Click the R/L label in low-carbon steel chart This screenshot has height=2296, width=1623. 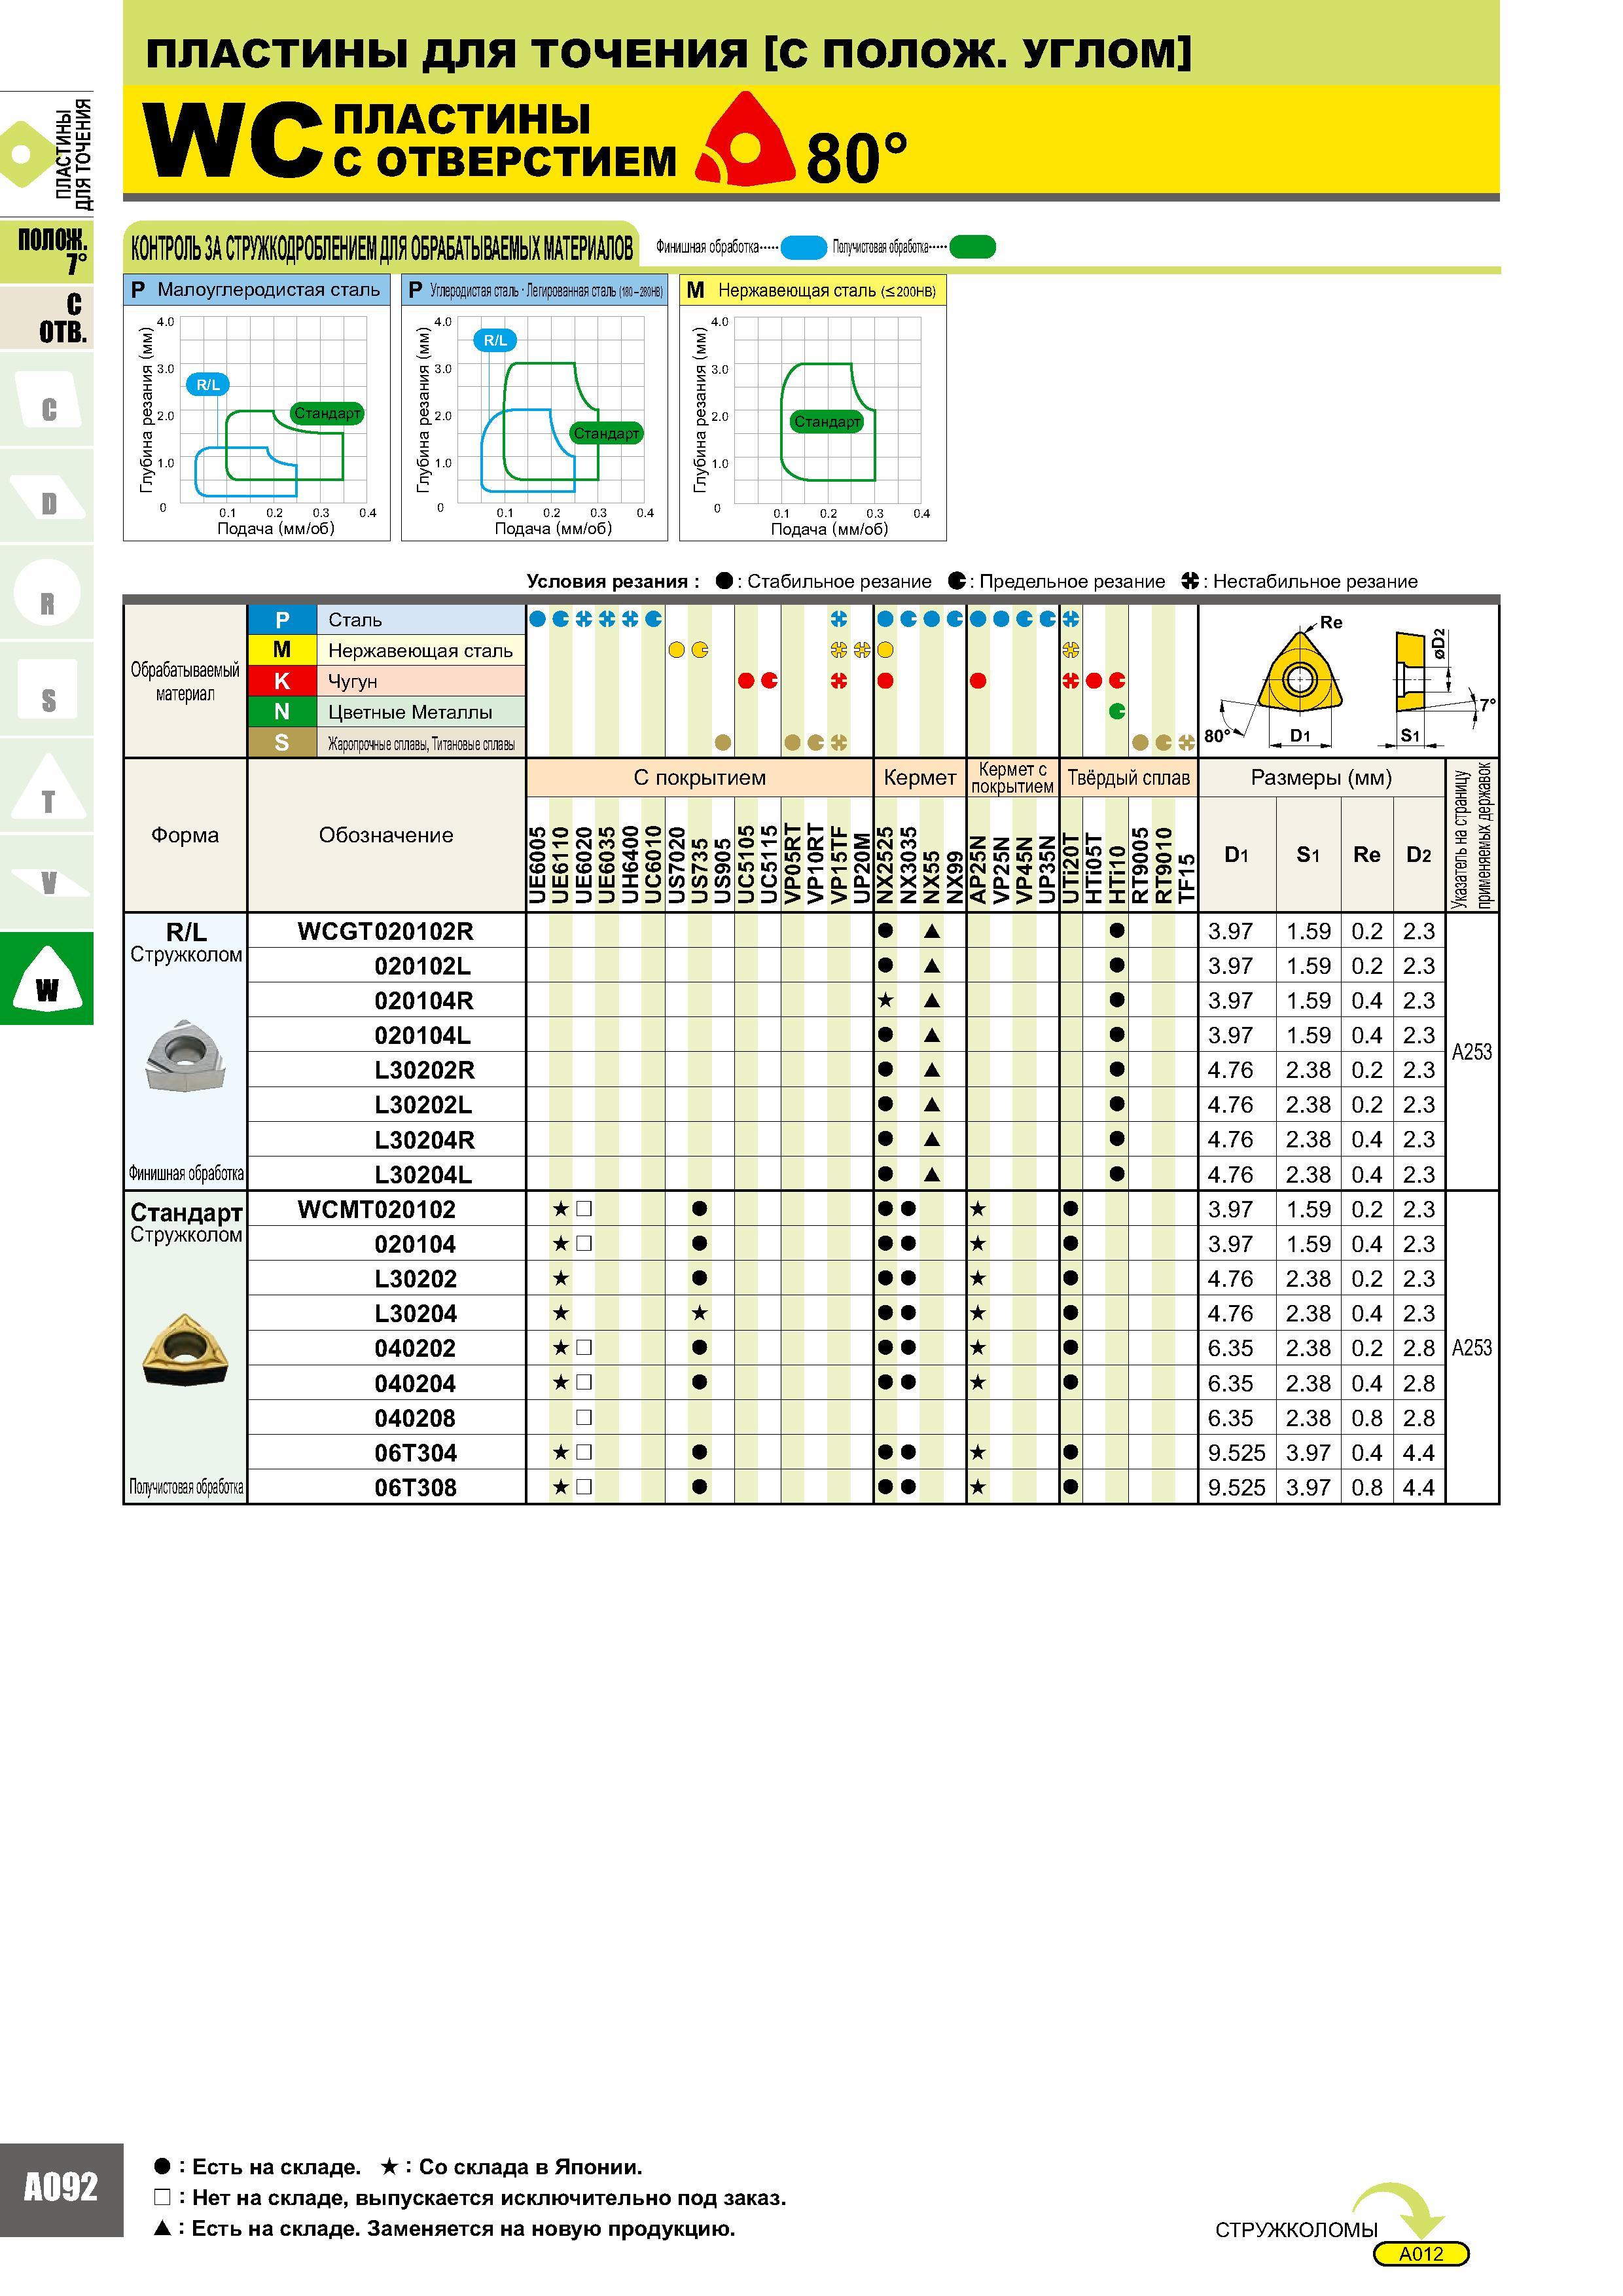[x=208, y=384]
